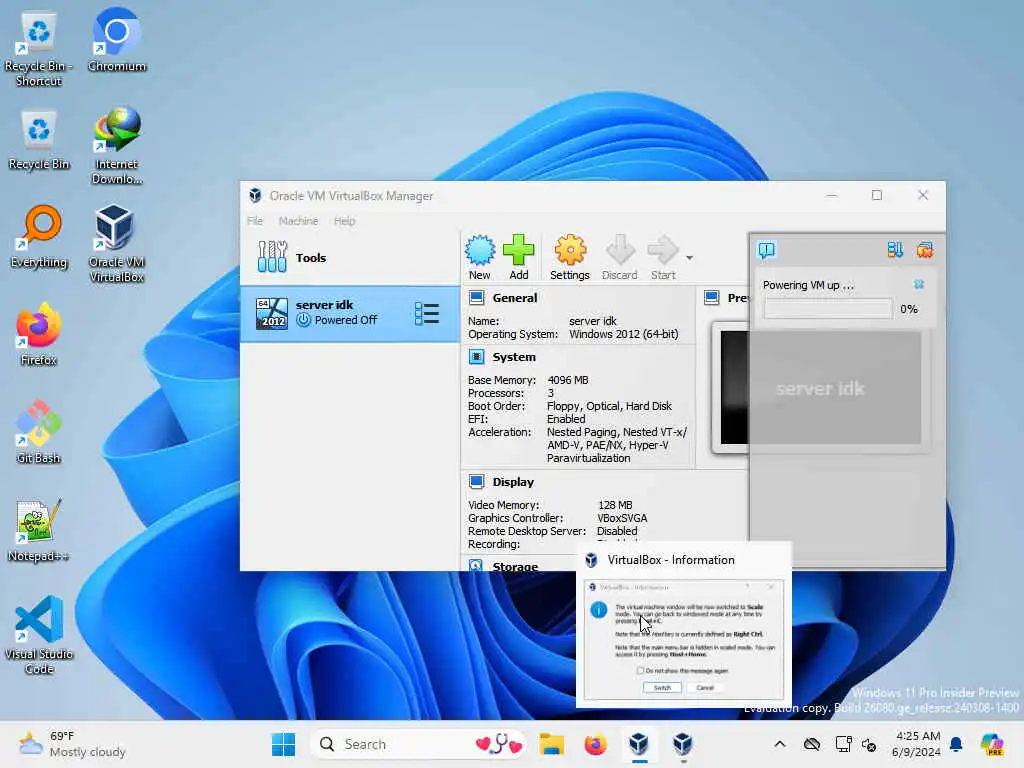
Task: Click the Preview section header
Action: click(738, 298)
